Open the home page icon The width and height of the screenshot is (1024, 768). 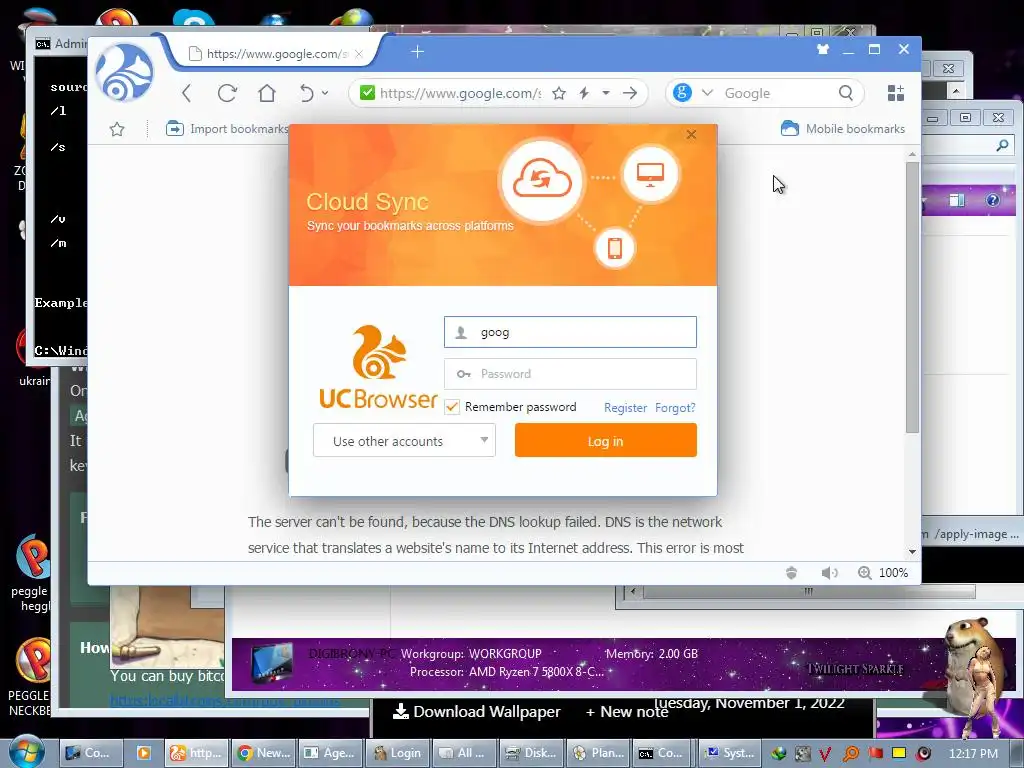pos(266,93)
